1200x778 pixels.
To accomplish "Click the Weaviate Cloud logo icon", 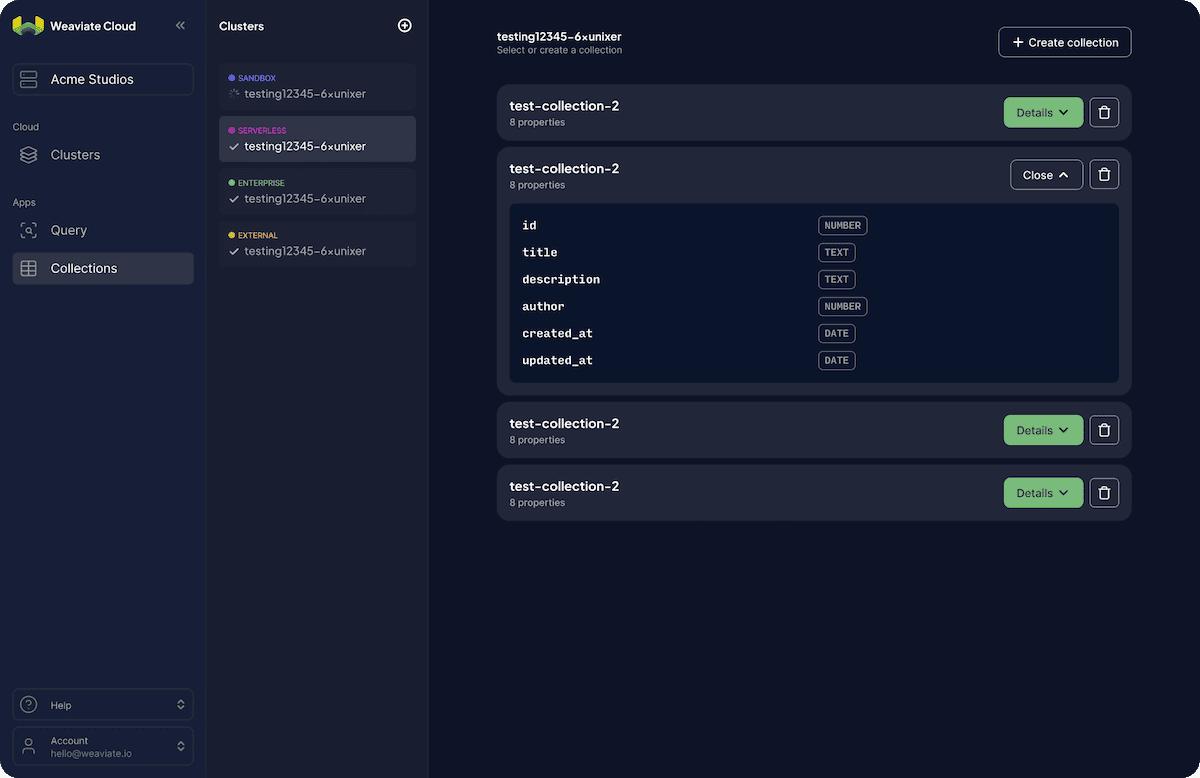I will (x=26, y=25).
